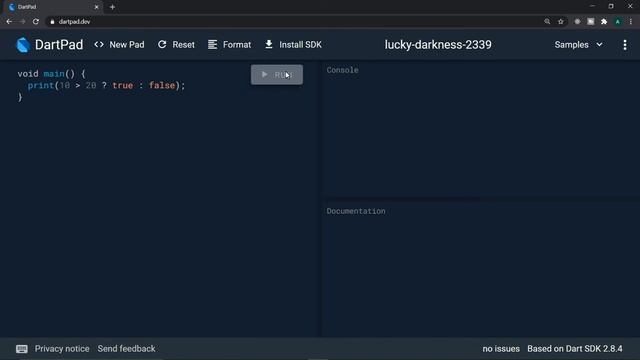This screenshot has width=640, height=360.
Task: Go back in the browser
Action: (9, 22)
